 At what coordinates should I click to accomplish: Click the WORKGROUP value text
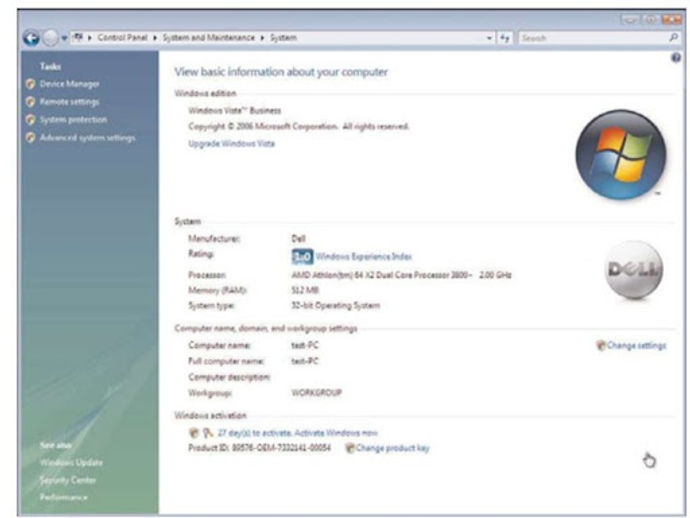tap(316, 393)
